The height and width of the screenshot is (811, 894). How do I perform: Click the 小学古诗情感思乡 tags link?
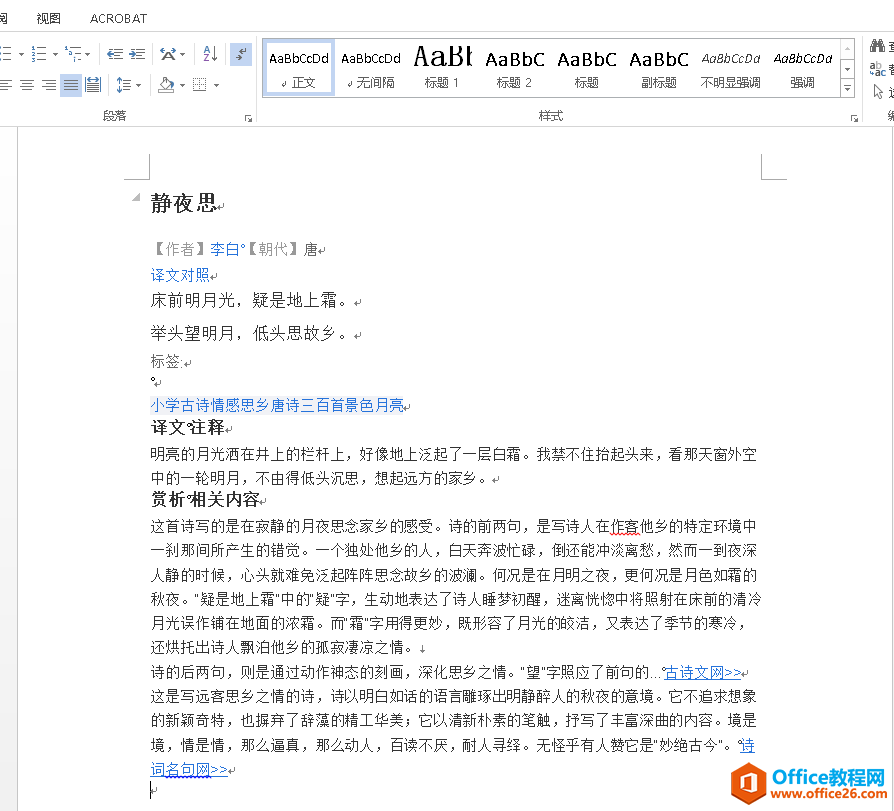(x=277, y=406)
